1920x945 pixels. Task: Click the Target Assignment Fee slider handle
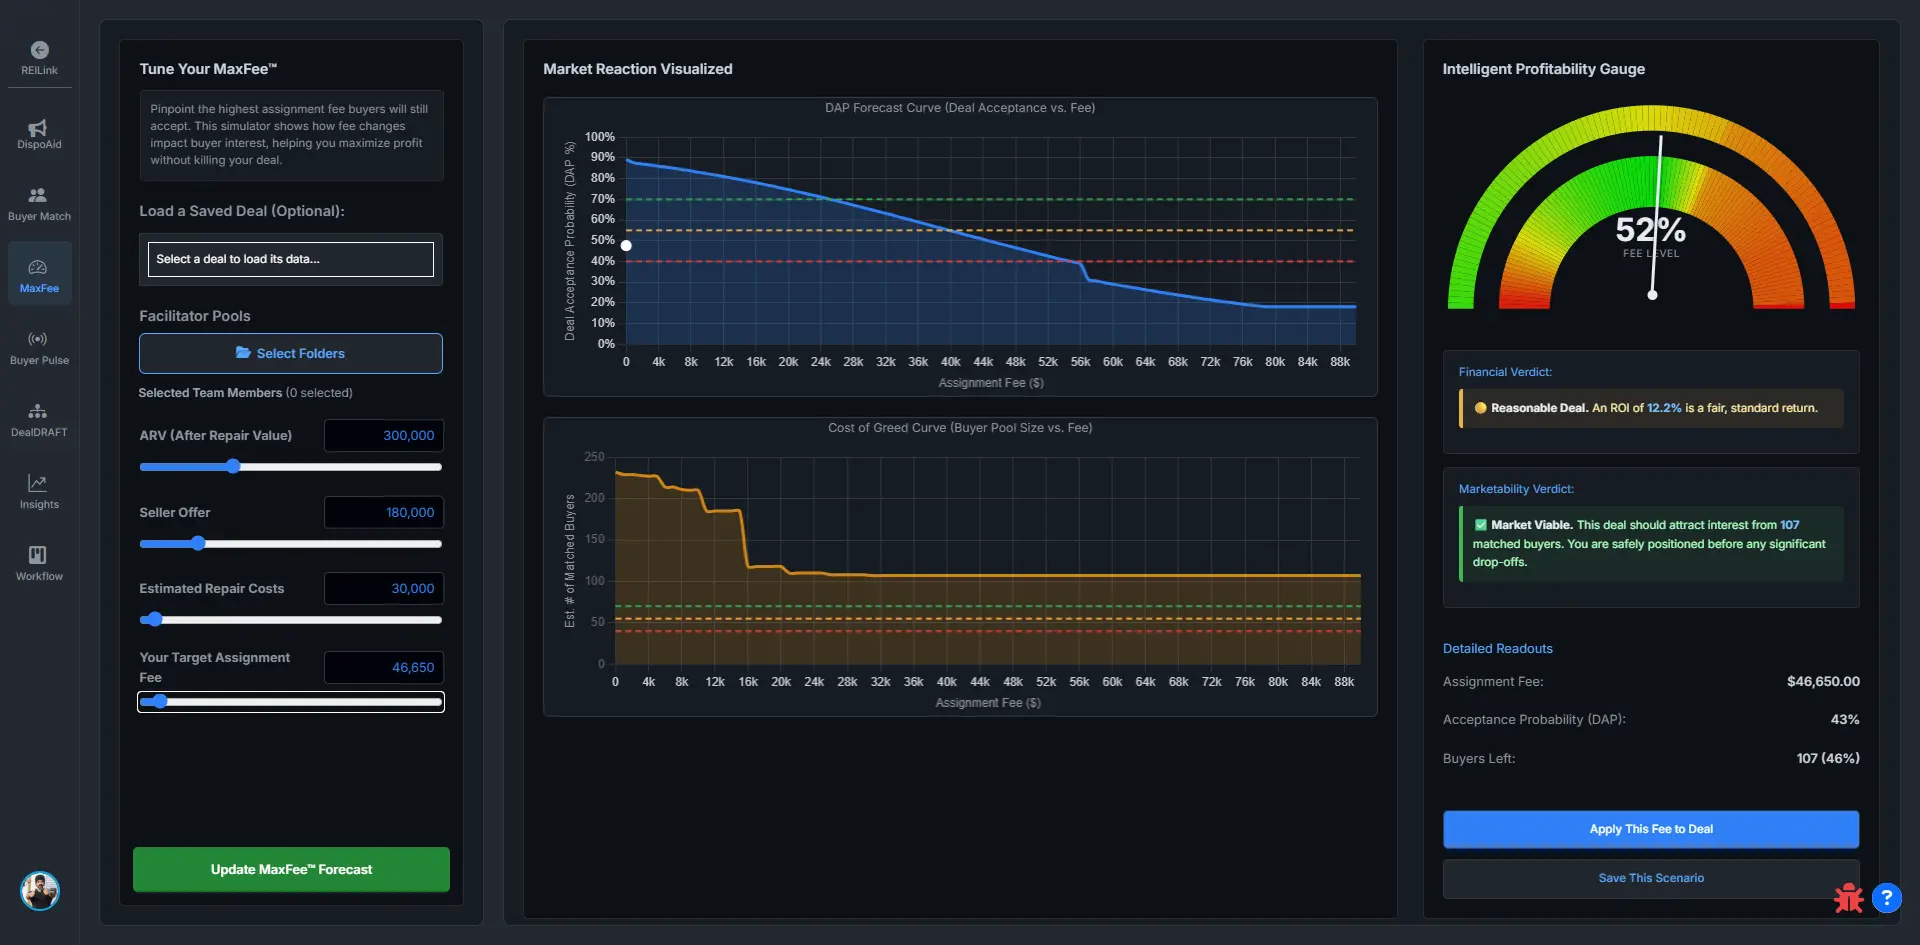[160, 701]
